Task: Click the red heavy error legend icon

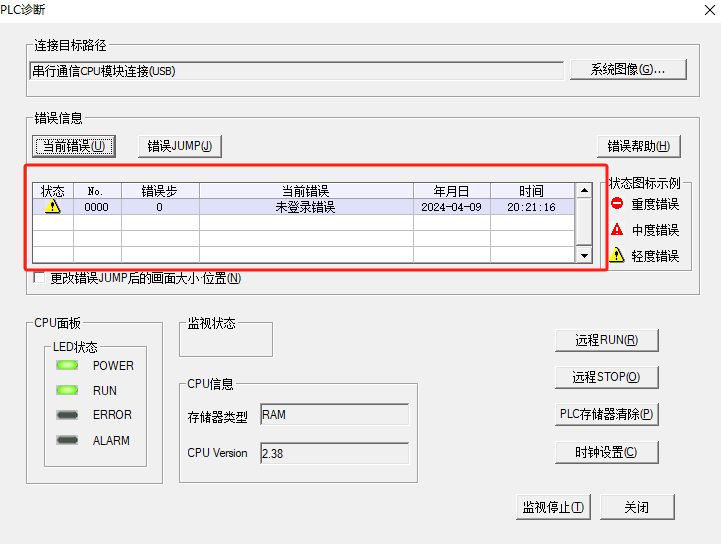Action: [x=617, y=204]
